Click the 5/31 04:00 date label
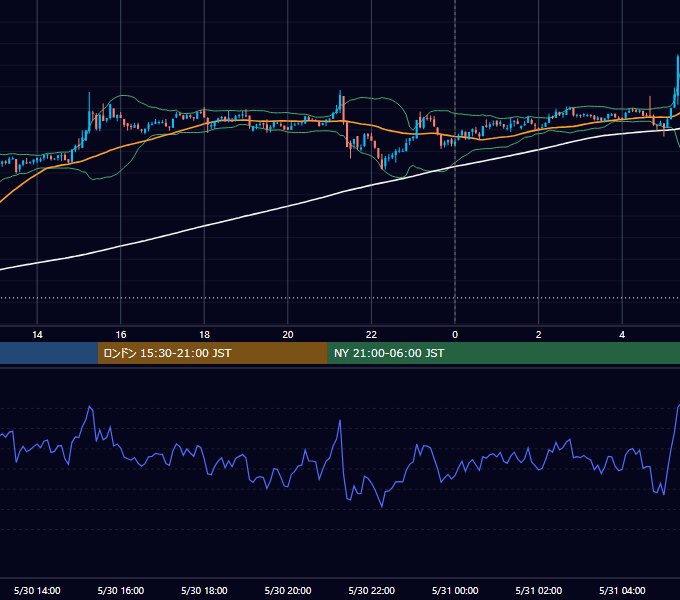680x600 pixels. point(622,590)
